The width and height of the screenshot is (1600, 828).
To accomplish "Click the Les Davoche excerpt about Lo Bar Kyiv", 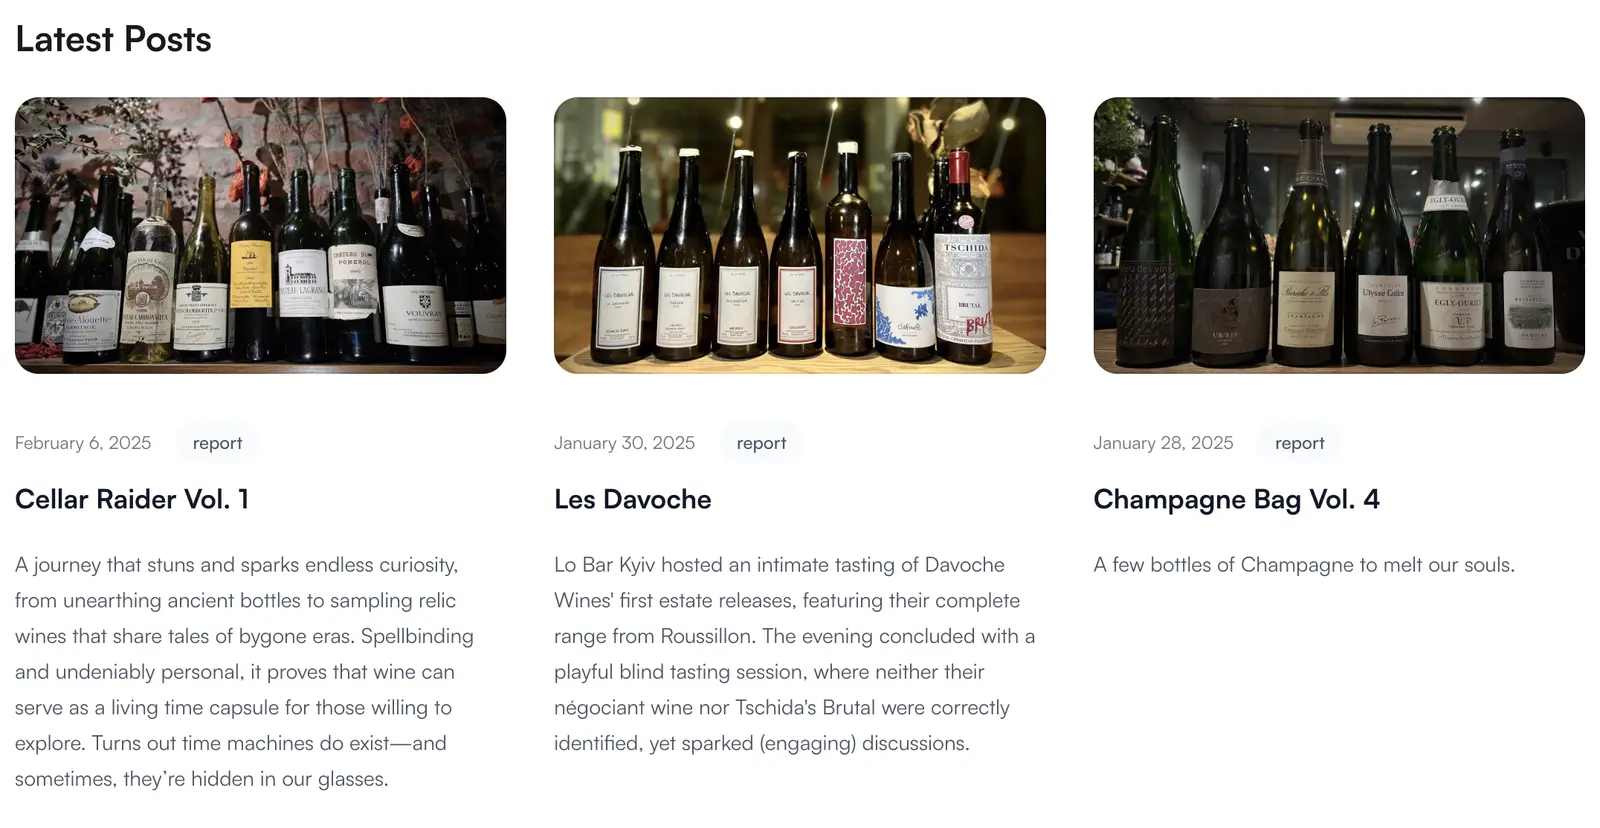I will click(x=795, y=653).
